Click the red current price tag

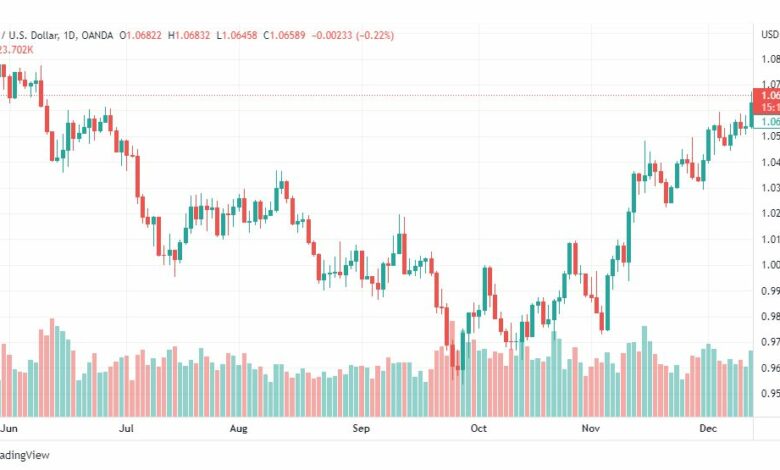(x=766, y=101)
